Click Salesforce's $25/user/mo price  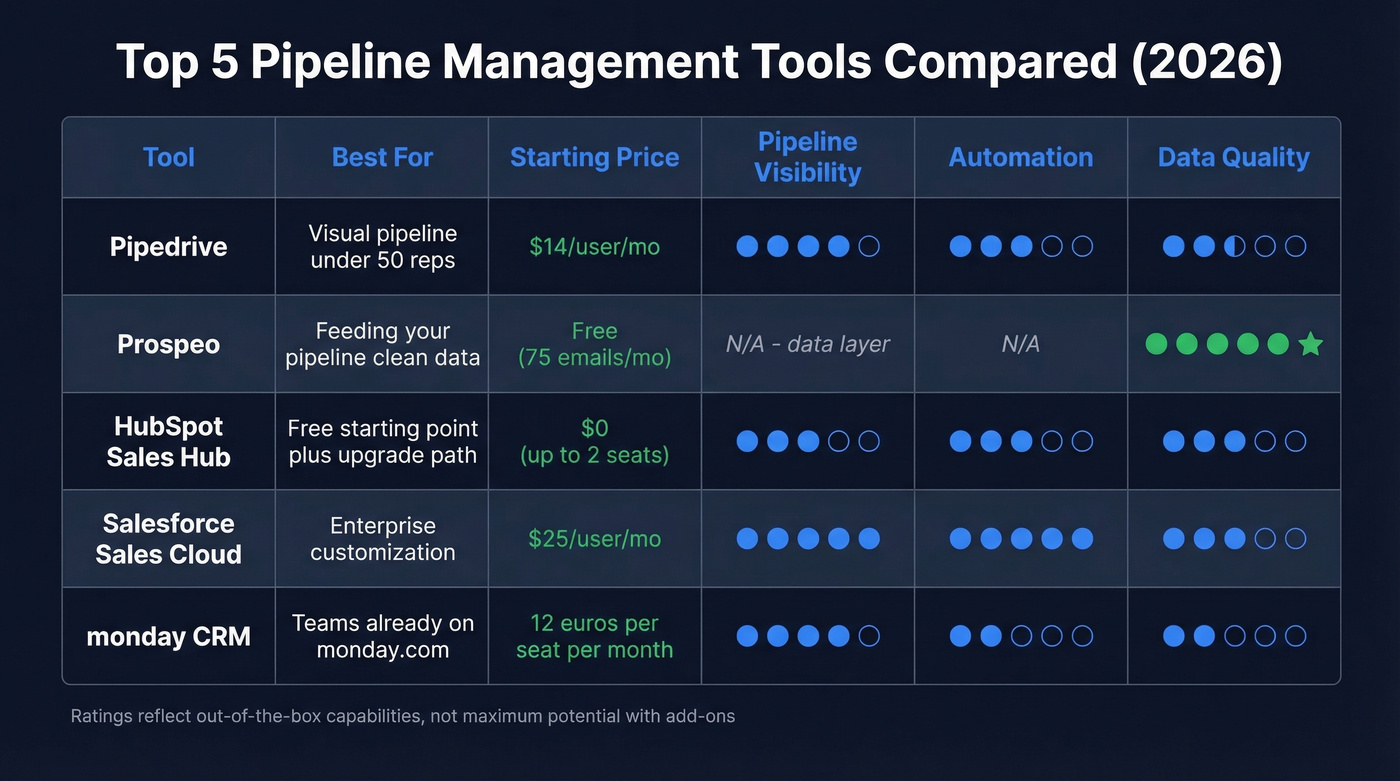point(594,538)
